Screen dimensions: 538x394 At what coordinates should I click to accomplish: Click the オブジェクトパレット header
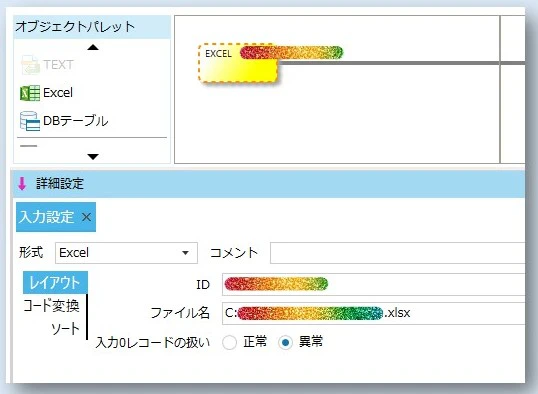pos(92,27)
